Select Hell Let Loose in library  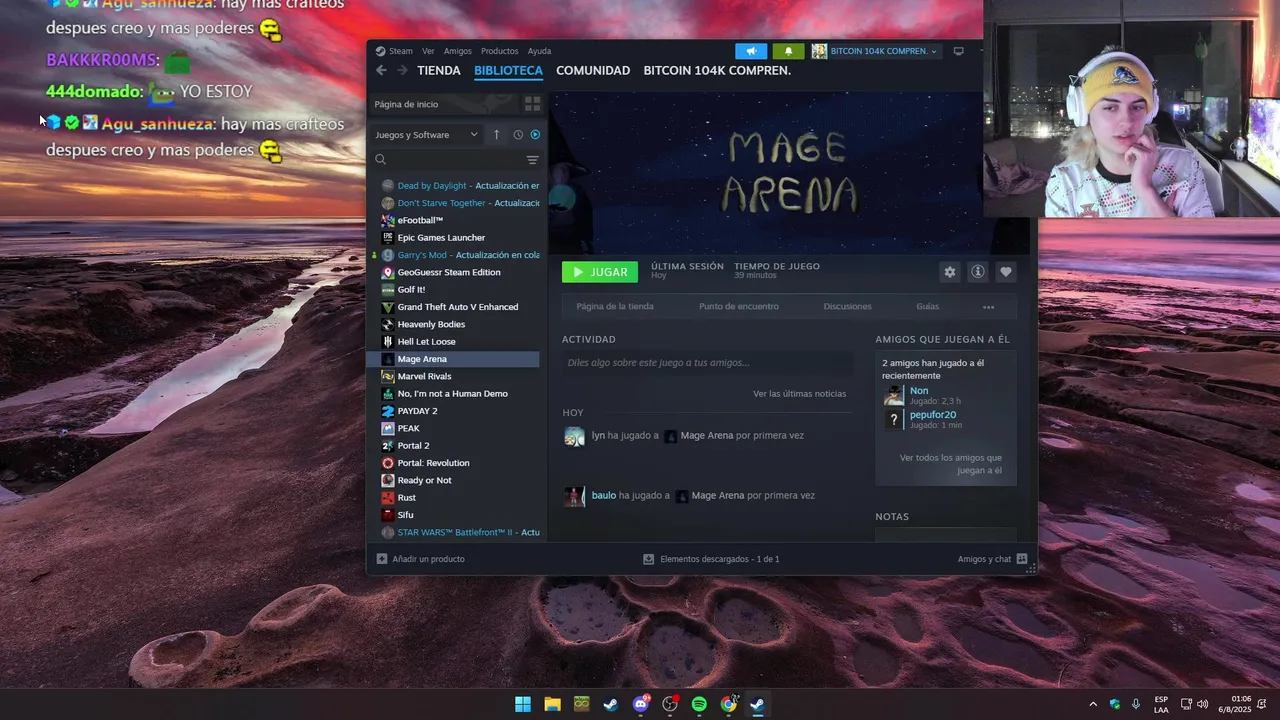pyautogui.click(x=460, y=342)
